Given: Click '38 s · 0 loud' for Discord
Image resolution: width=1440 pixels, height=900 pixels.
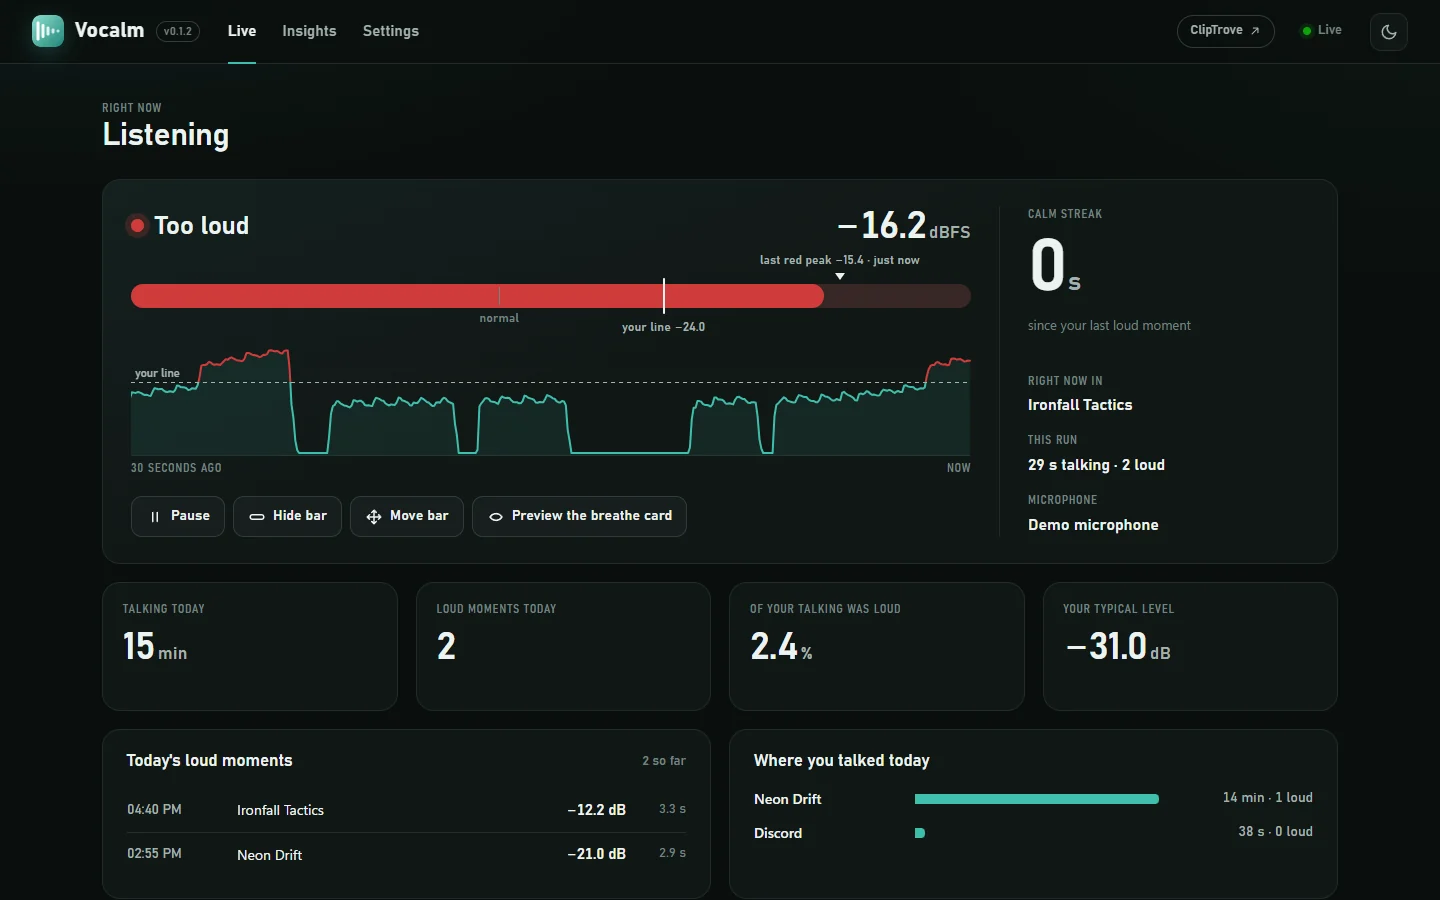Looking at the screenshot, I should (x=1276, y=832).
